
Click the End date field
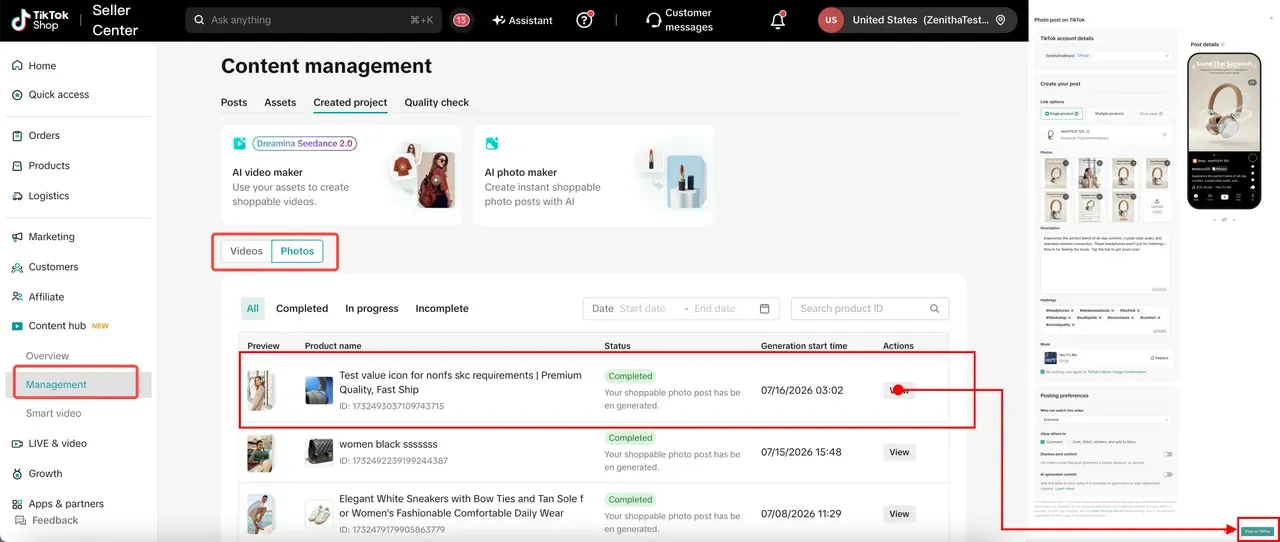(714, 309)
